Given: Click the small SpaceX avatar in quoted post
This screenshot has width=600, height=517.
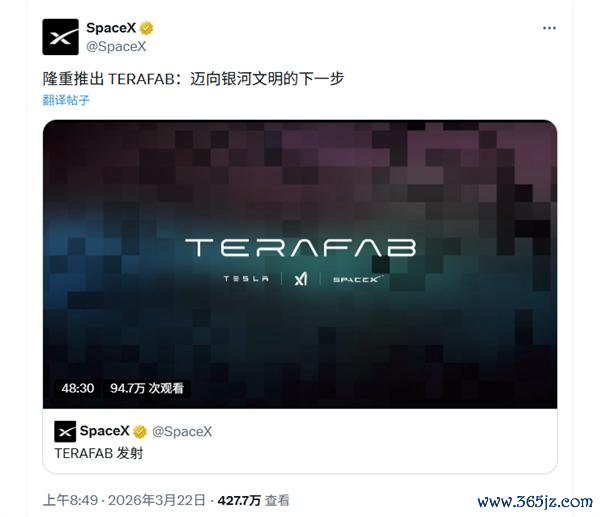Looking at the screenshot, I should point(65,432).
